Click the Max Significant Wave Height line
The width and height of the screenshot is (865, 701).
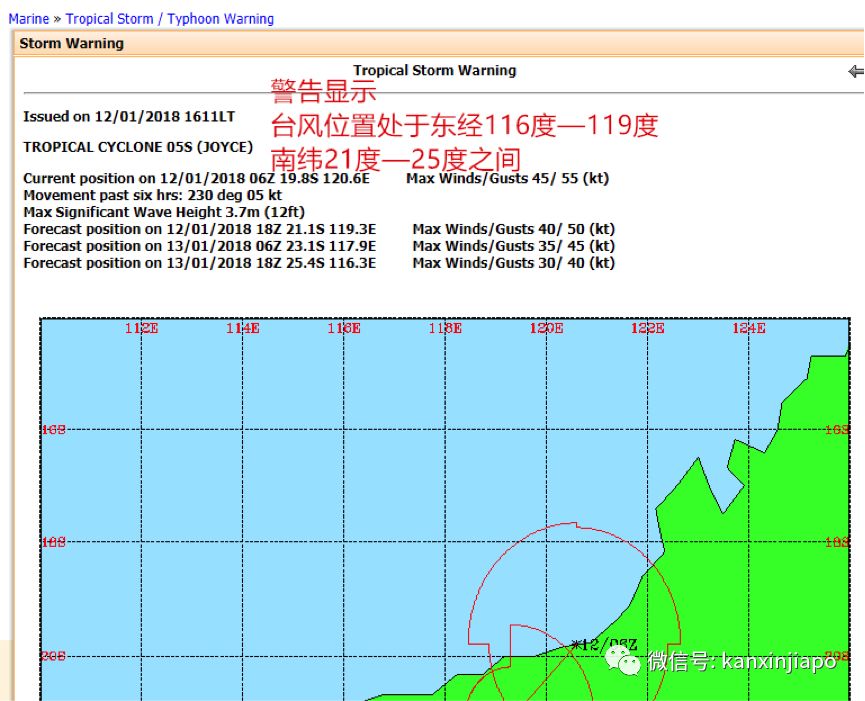pos(164,212)
